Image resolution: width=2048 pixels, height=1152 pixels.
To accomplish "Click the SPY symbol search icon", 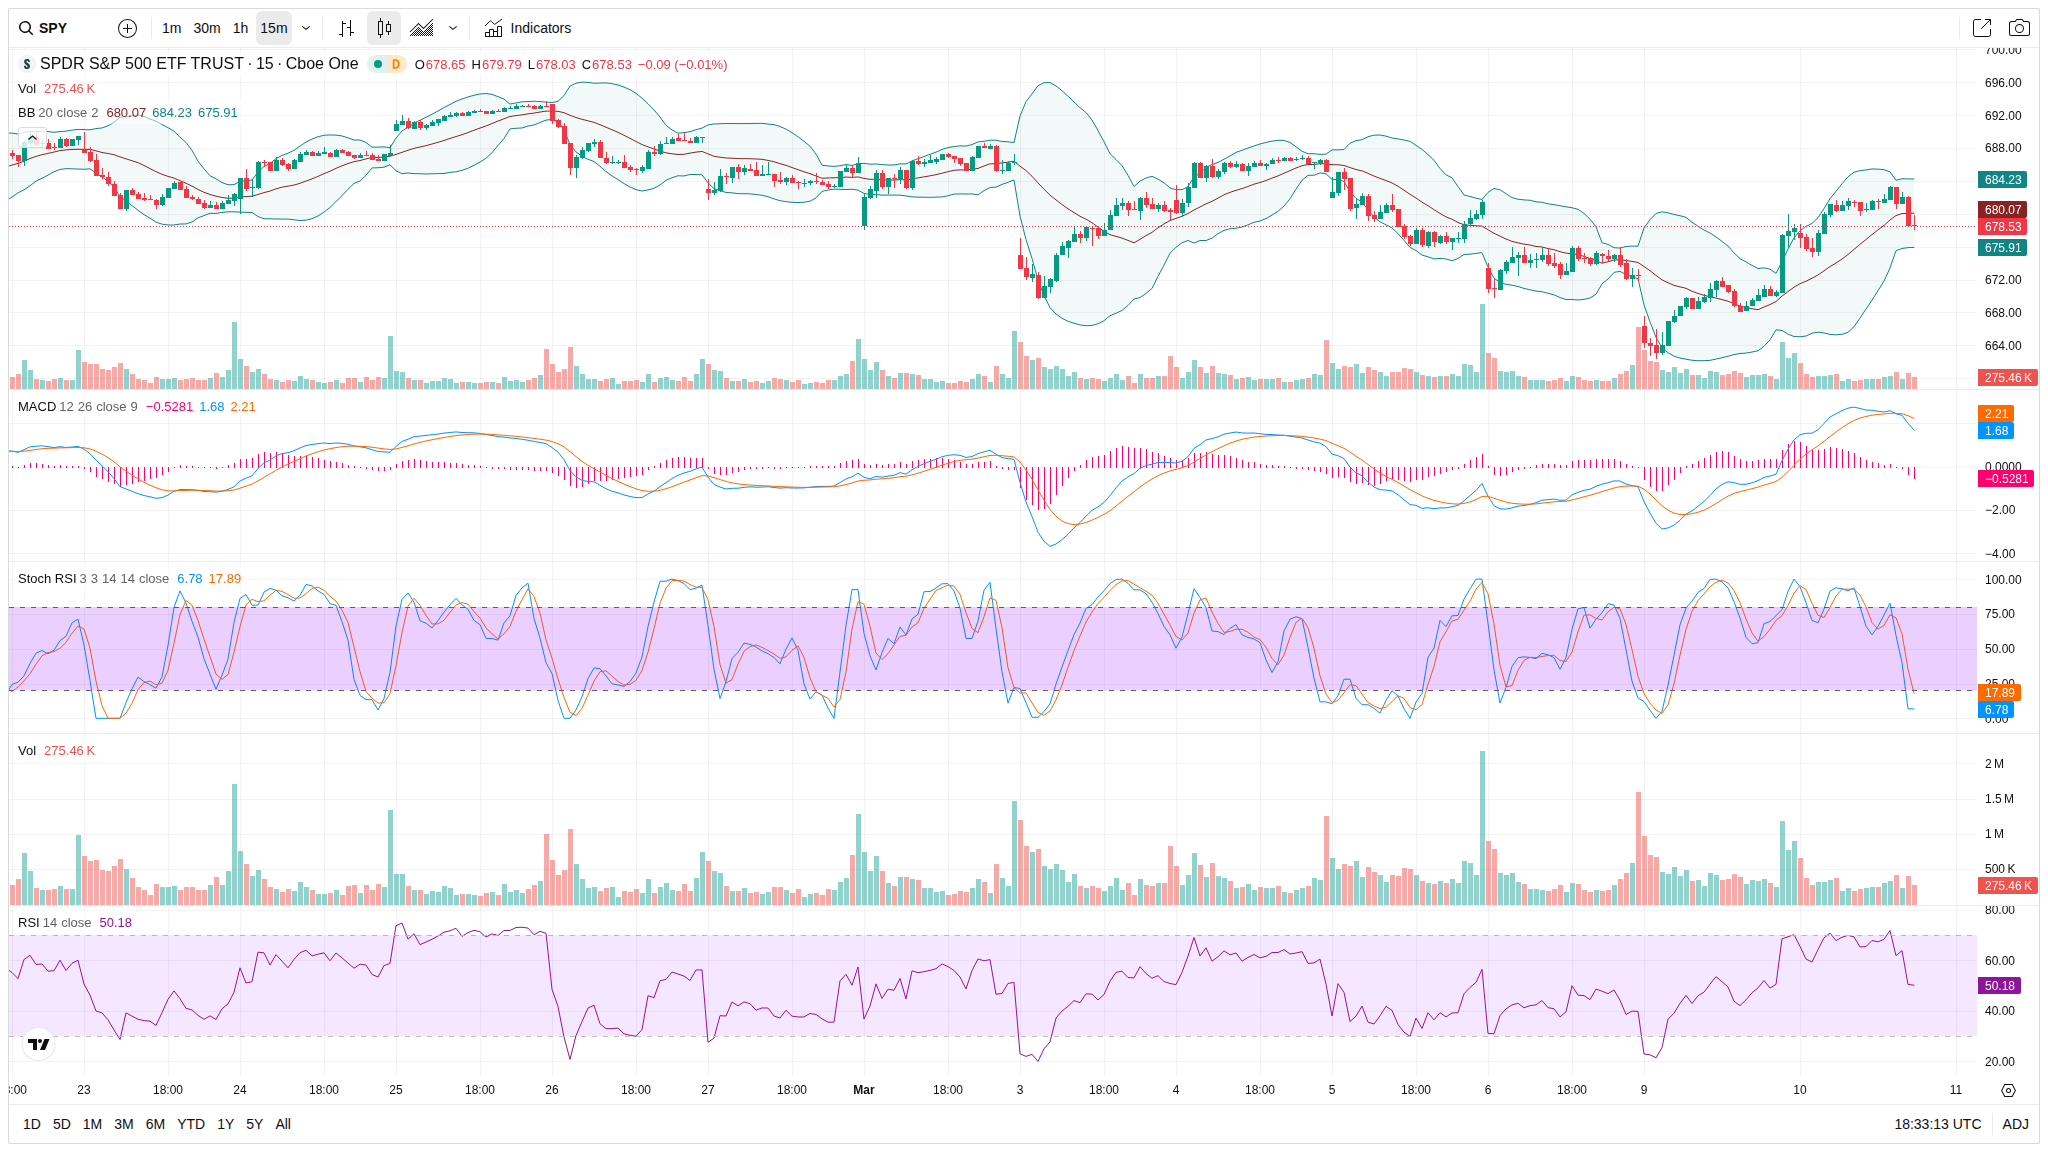I will (26, 28).
